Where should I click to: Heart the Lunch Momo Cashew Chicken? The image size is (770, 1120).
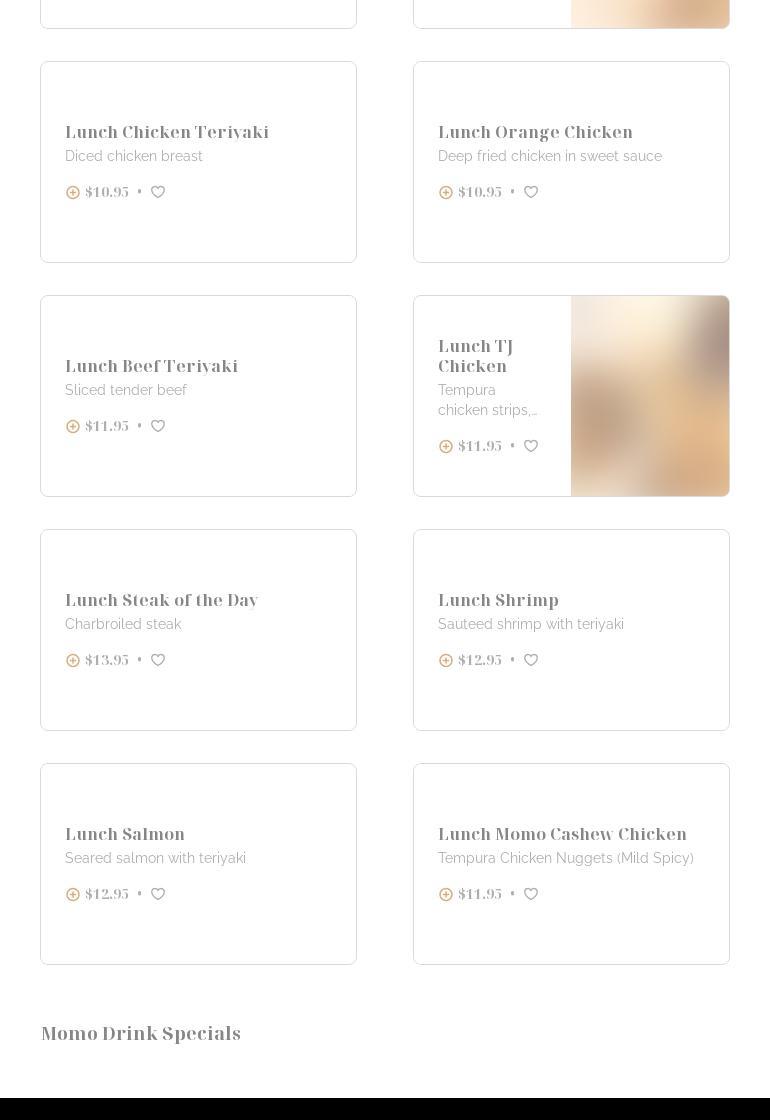point(531,894)
